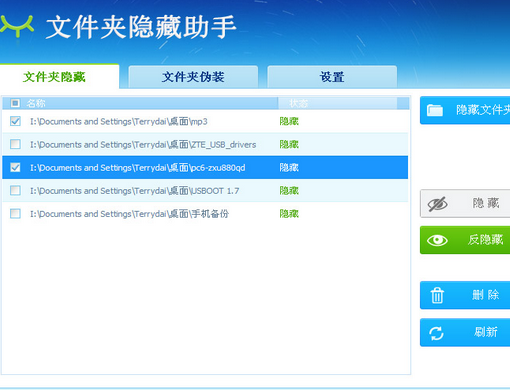Open the 文件夹伪装 tab

(x=193, y=77)
